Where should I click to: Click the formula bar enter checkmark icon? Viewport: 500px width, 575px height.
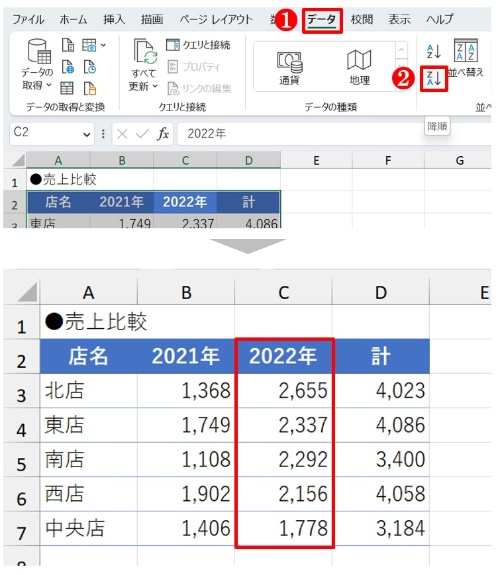coord(142,134)
